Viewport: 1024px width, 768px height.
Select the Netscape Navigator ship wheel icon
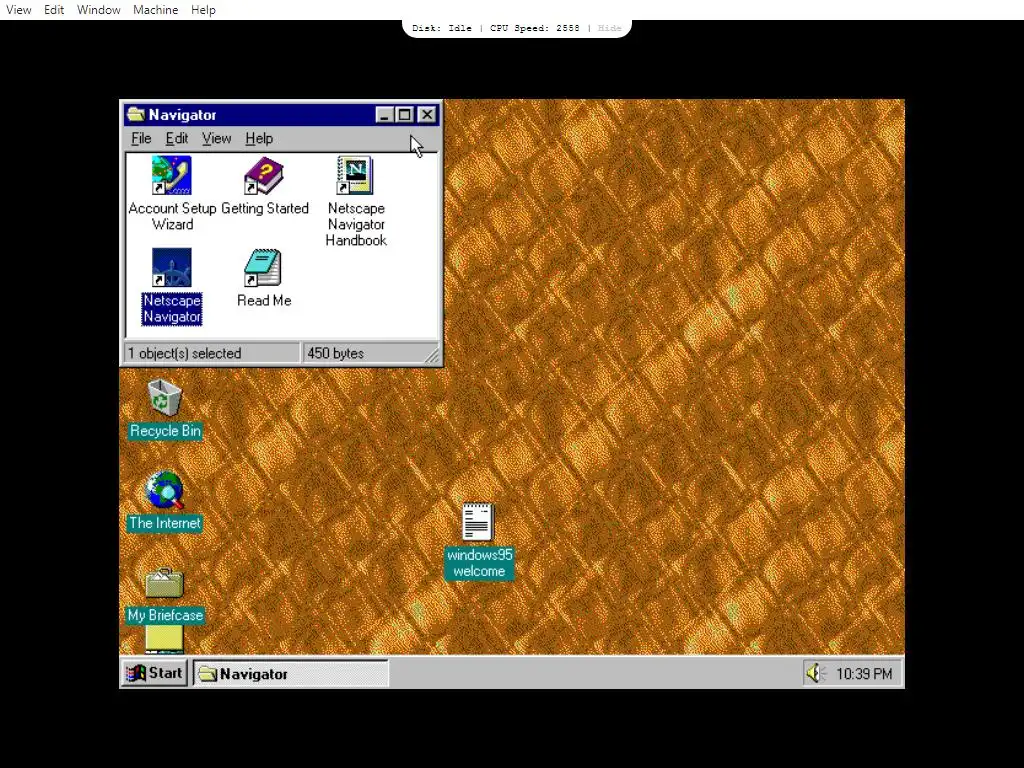pos(171,267)
